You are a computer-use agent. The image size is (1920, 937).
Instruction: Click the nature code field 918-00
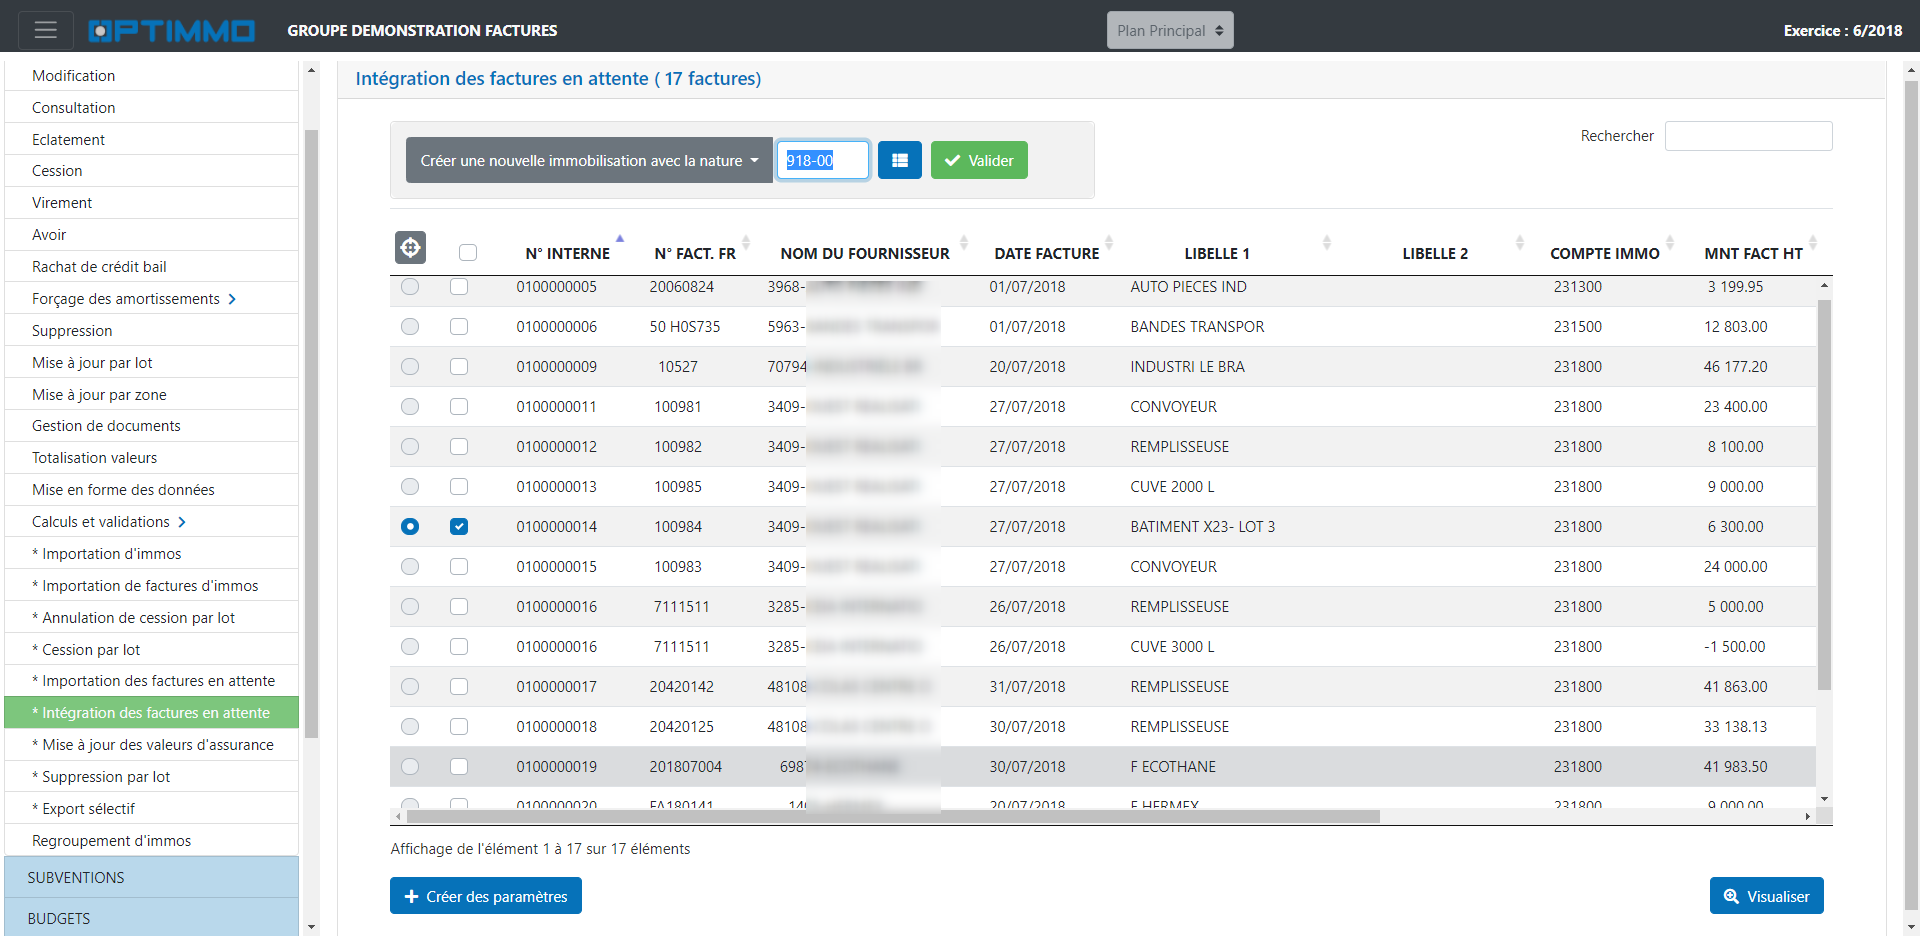tap(823, 160)
